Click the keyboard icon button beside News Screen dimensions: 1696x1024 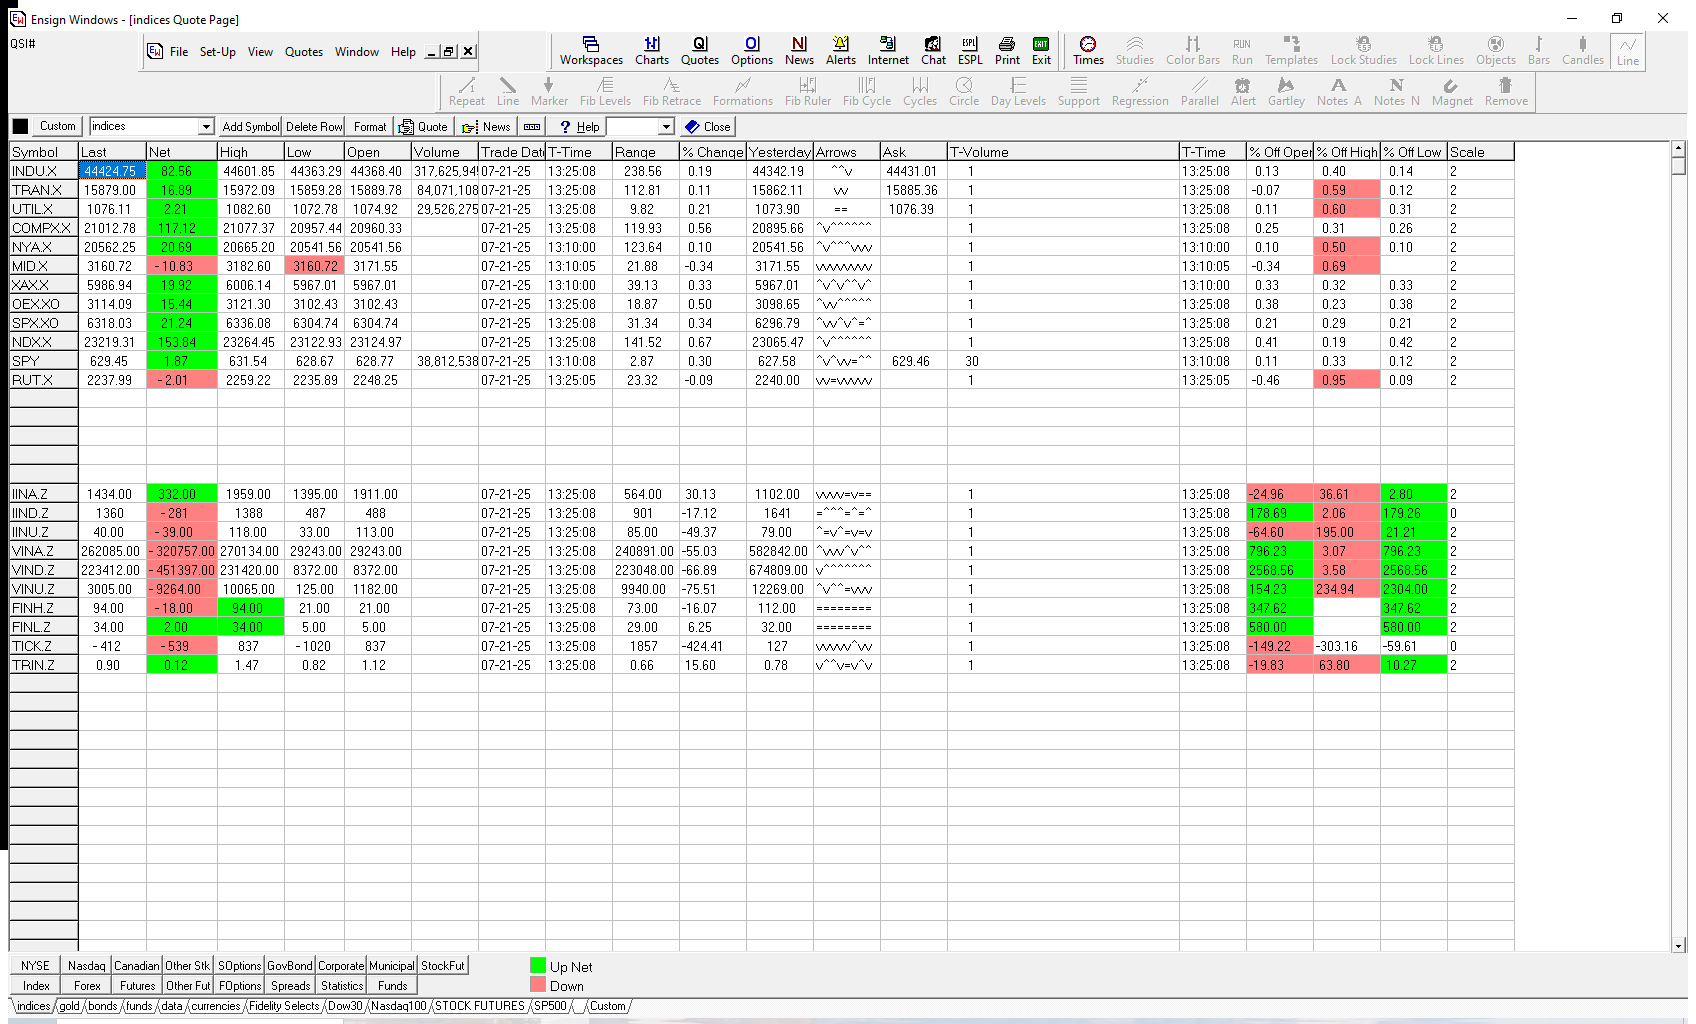coord(532,127)
